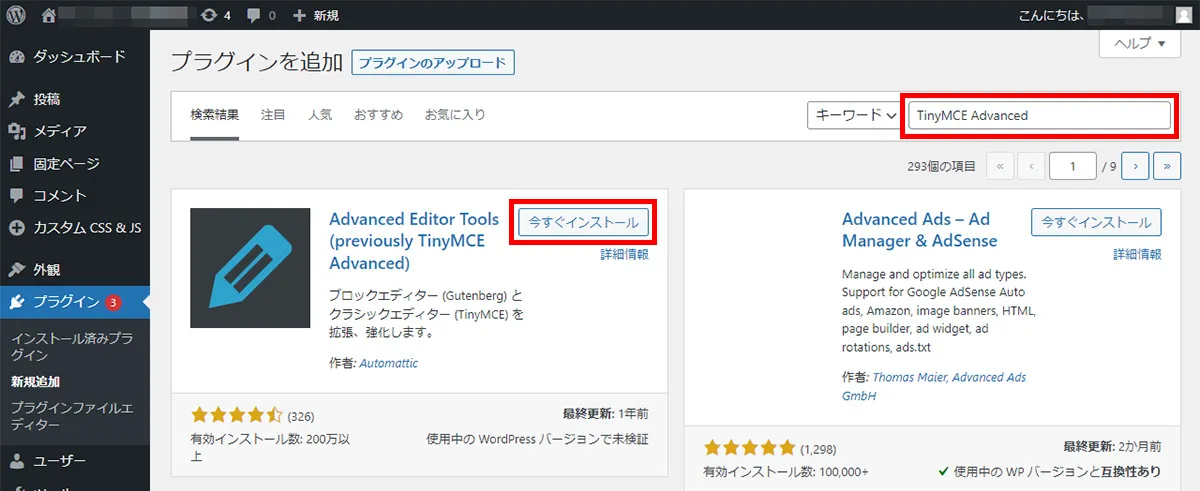The height and width of the screenshot is (491, 1200).
Task: Switch to the 人気 tab
Action: (320, 115)
